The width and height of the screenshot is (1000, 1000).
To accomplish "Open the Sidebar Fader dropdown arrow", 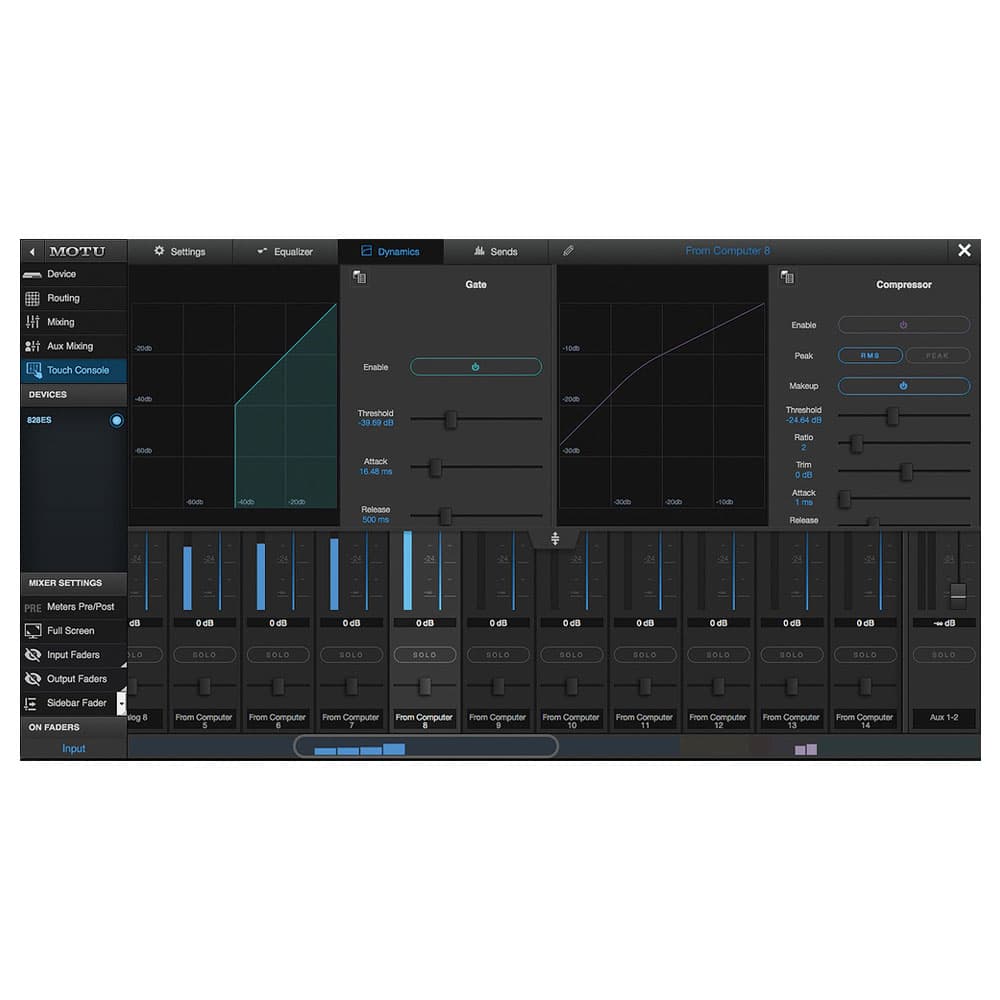I will [x=121, y=703].
